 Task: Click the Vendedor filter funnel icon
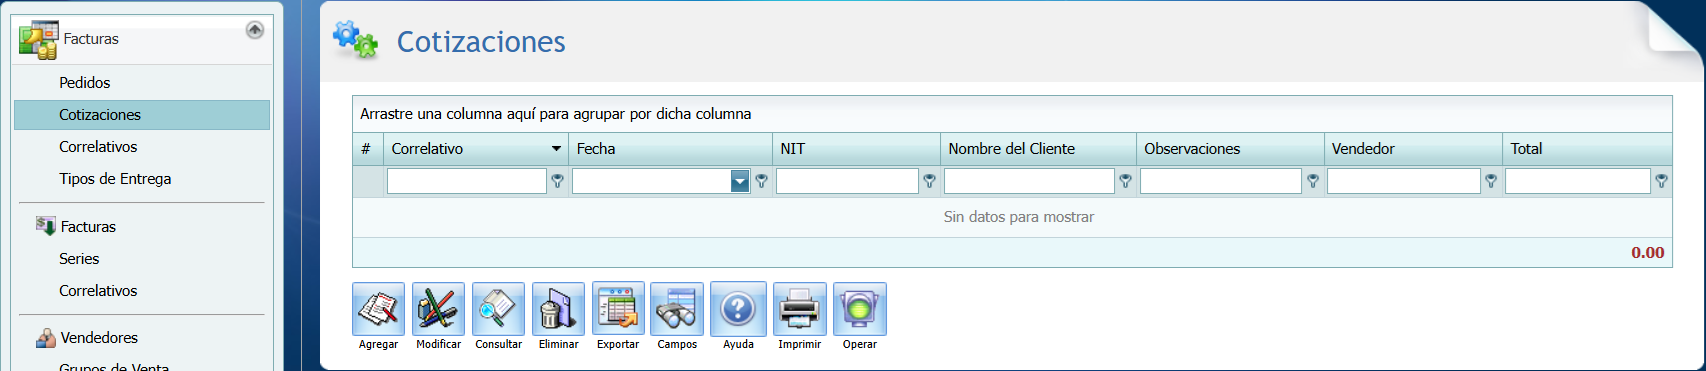(x=1491, y=181)
